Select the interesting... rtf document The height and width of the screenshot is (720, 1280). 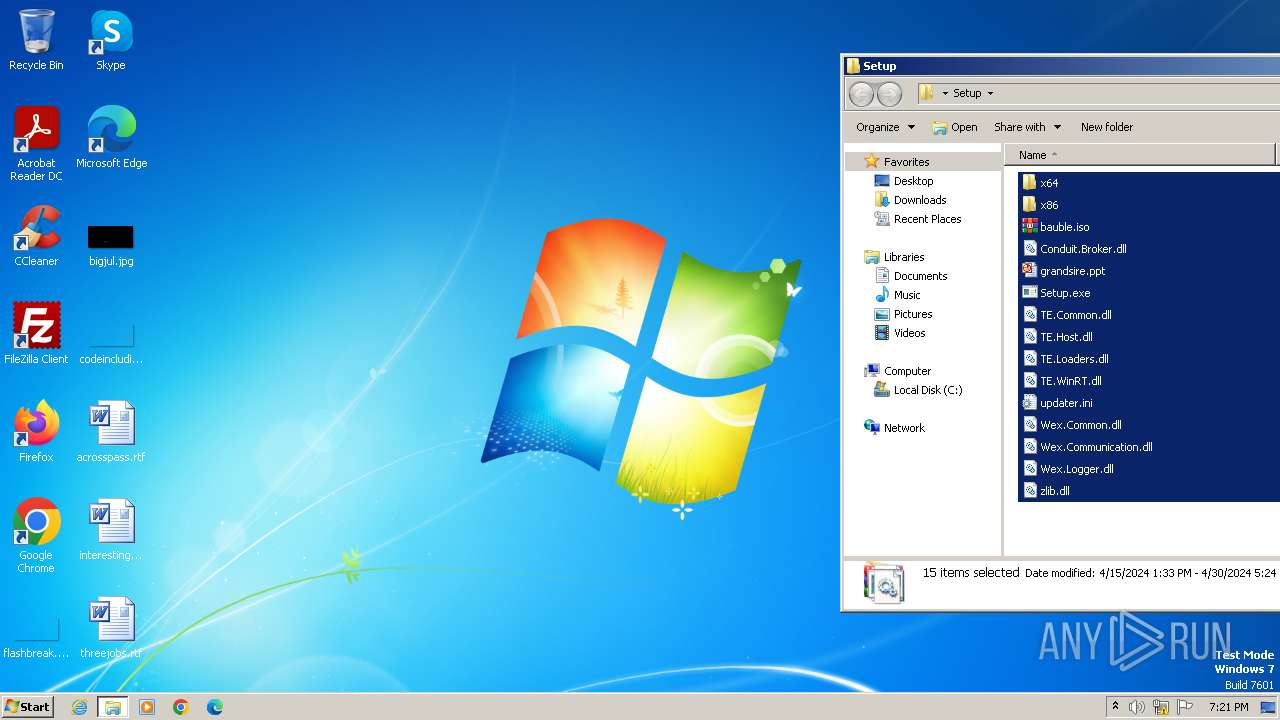111,529
